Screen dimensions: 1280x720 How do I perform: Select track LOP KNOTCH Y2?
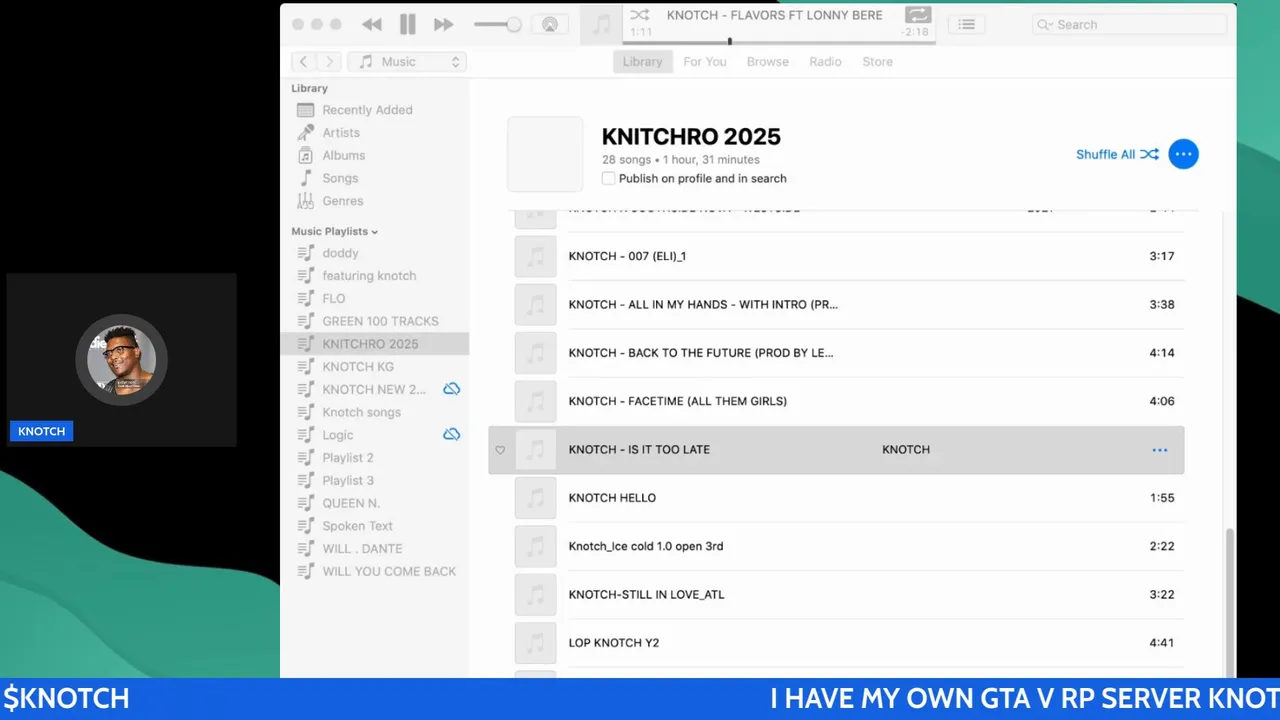(x=836, y=643)
